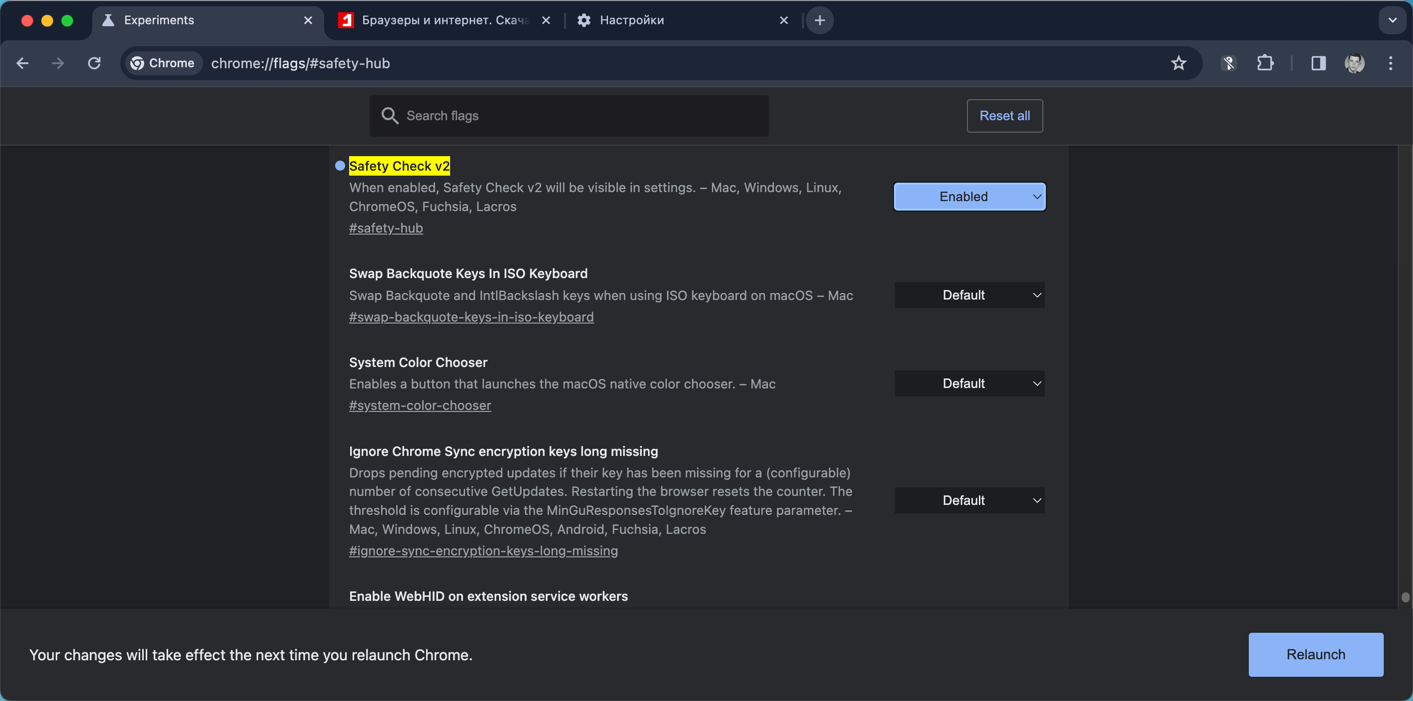1413x701 pixels.
Task: Open the profile avatar menu
Action: pos(1355,63)
